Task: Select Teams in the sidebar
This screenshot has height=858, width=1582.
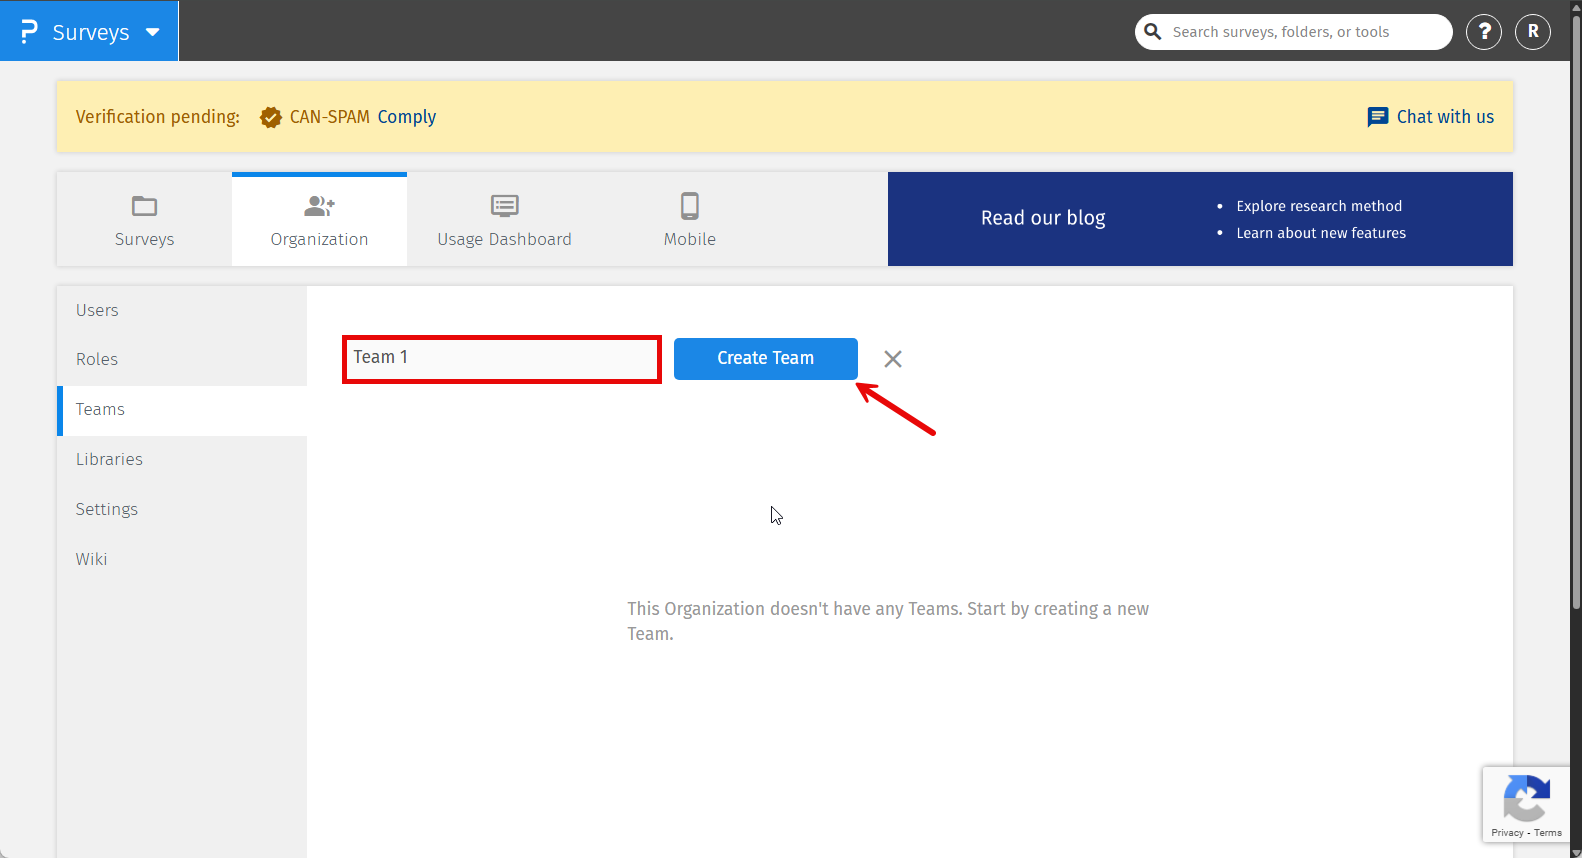Action: coord(182,410)
